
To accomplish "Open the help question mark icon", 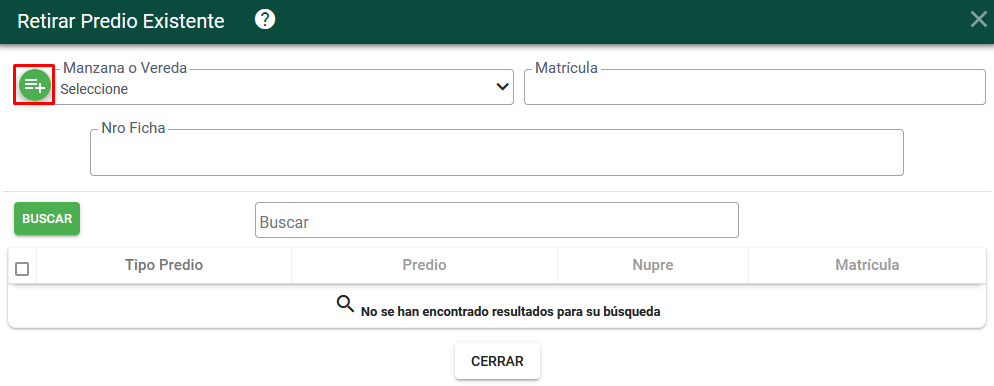I will 265,20.
